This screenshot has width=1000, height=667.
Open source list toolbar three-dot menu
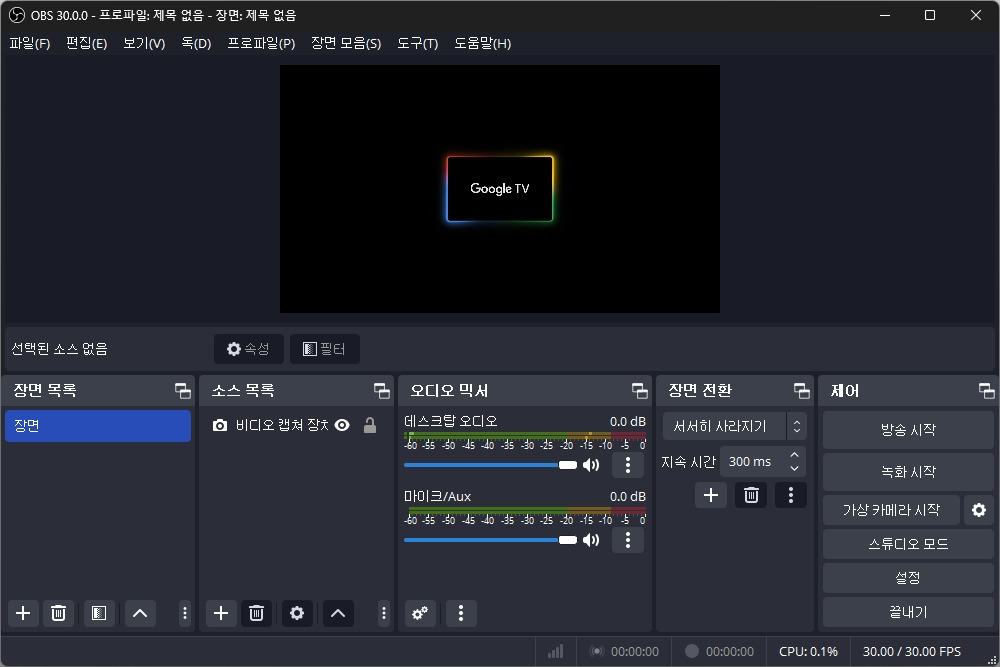(x=383, y=613)
